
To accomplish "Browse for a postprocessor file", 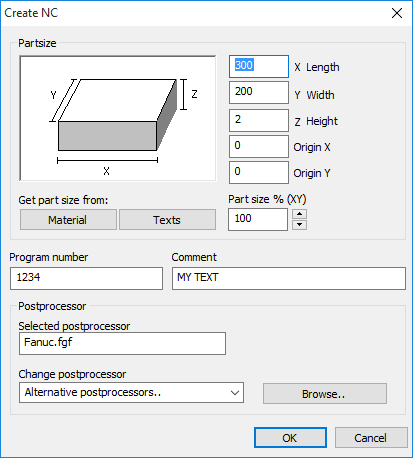I will 325,394.
